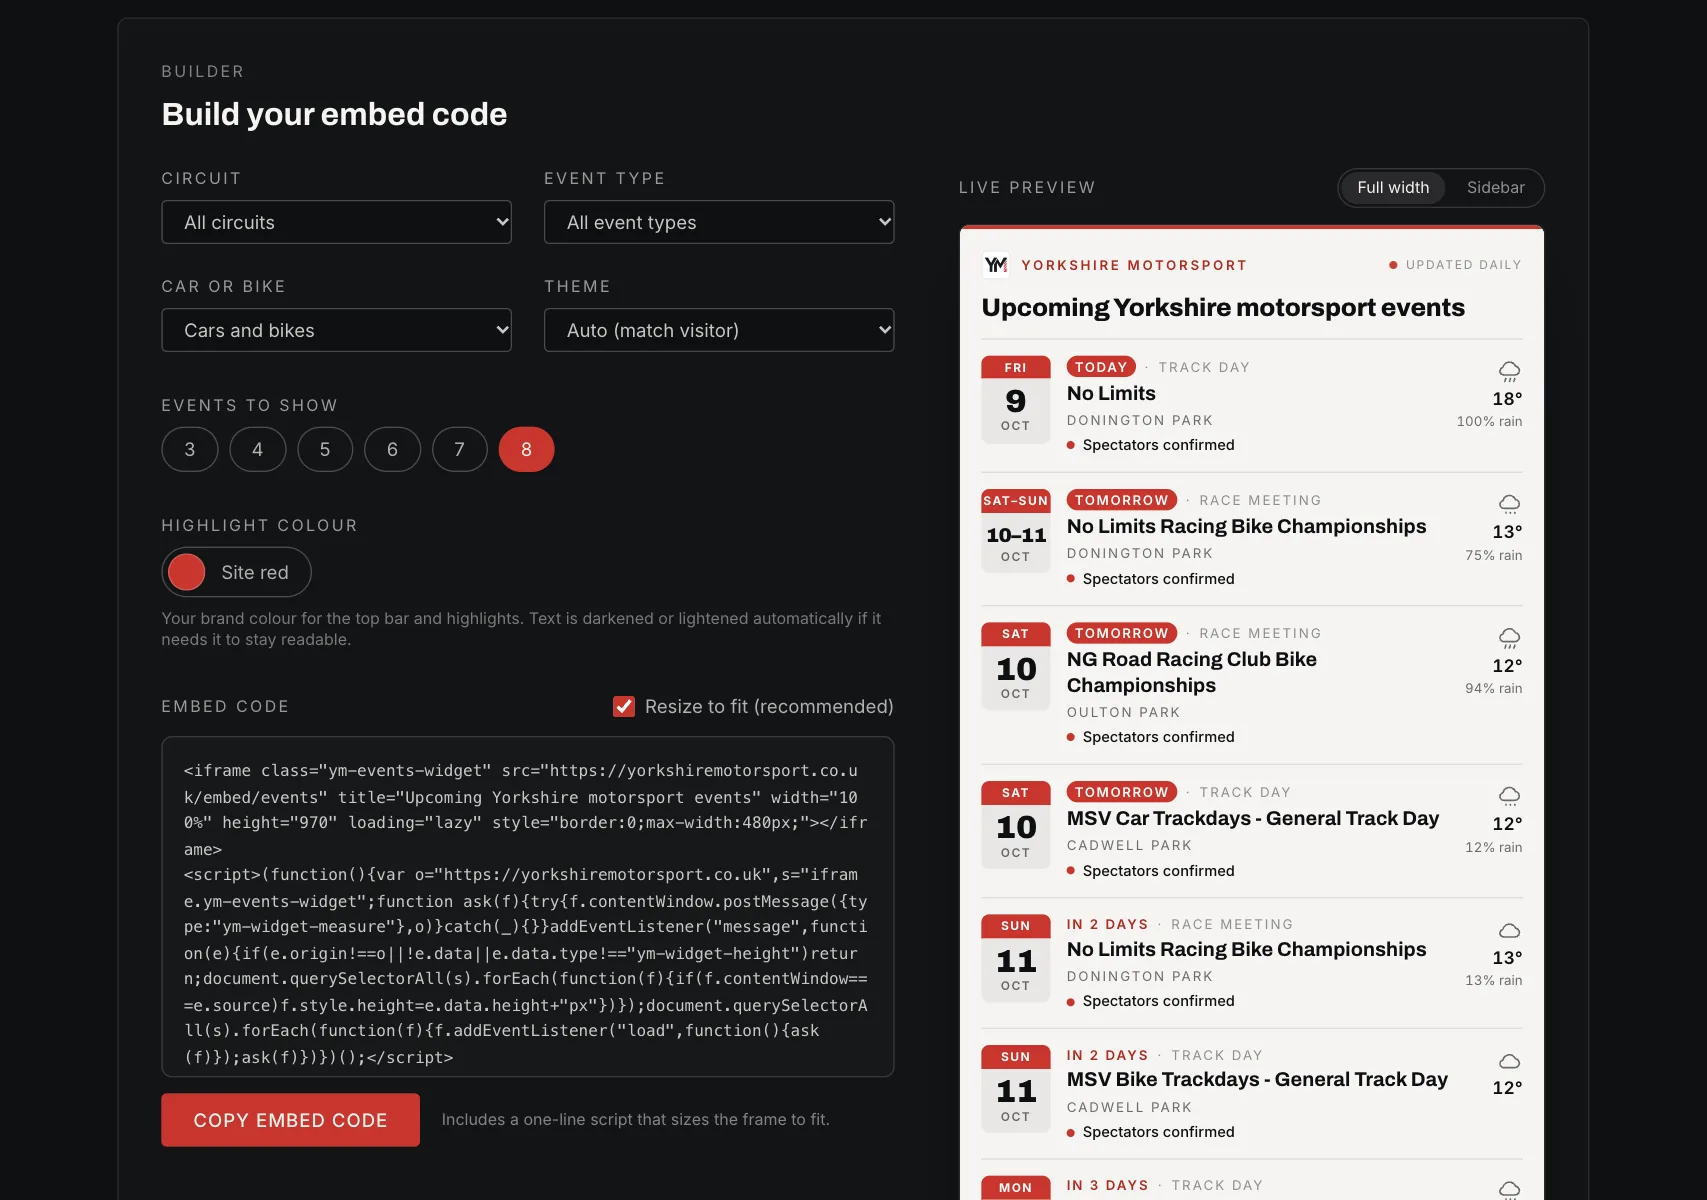The height and width of the screenshot is (1200, 1707).
Task: Switch preview to Full width
Action: click(1393, 188)
